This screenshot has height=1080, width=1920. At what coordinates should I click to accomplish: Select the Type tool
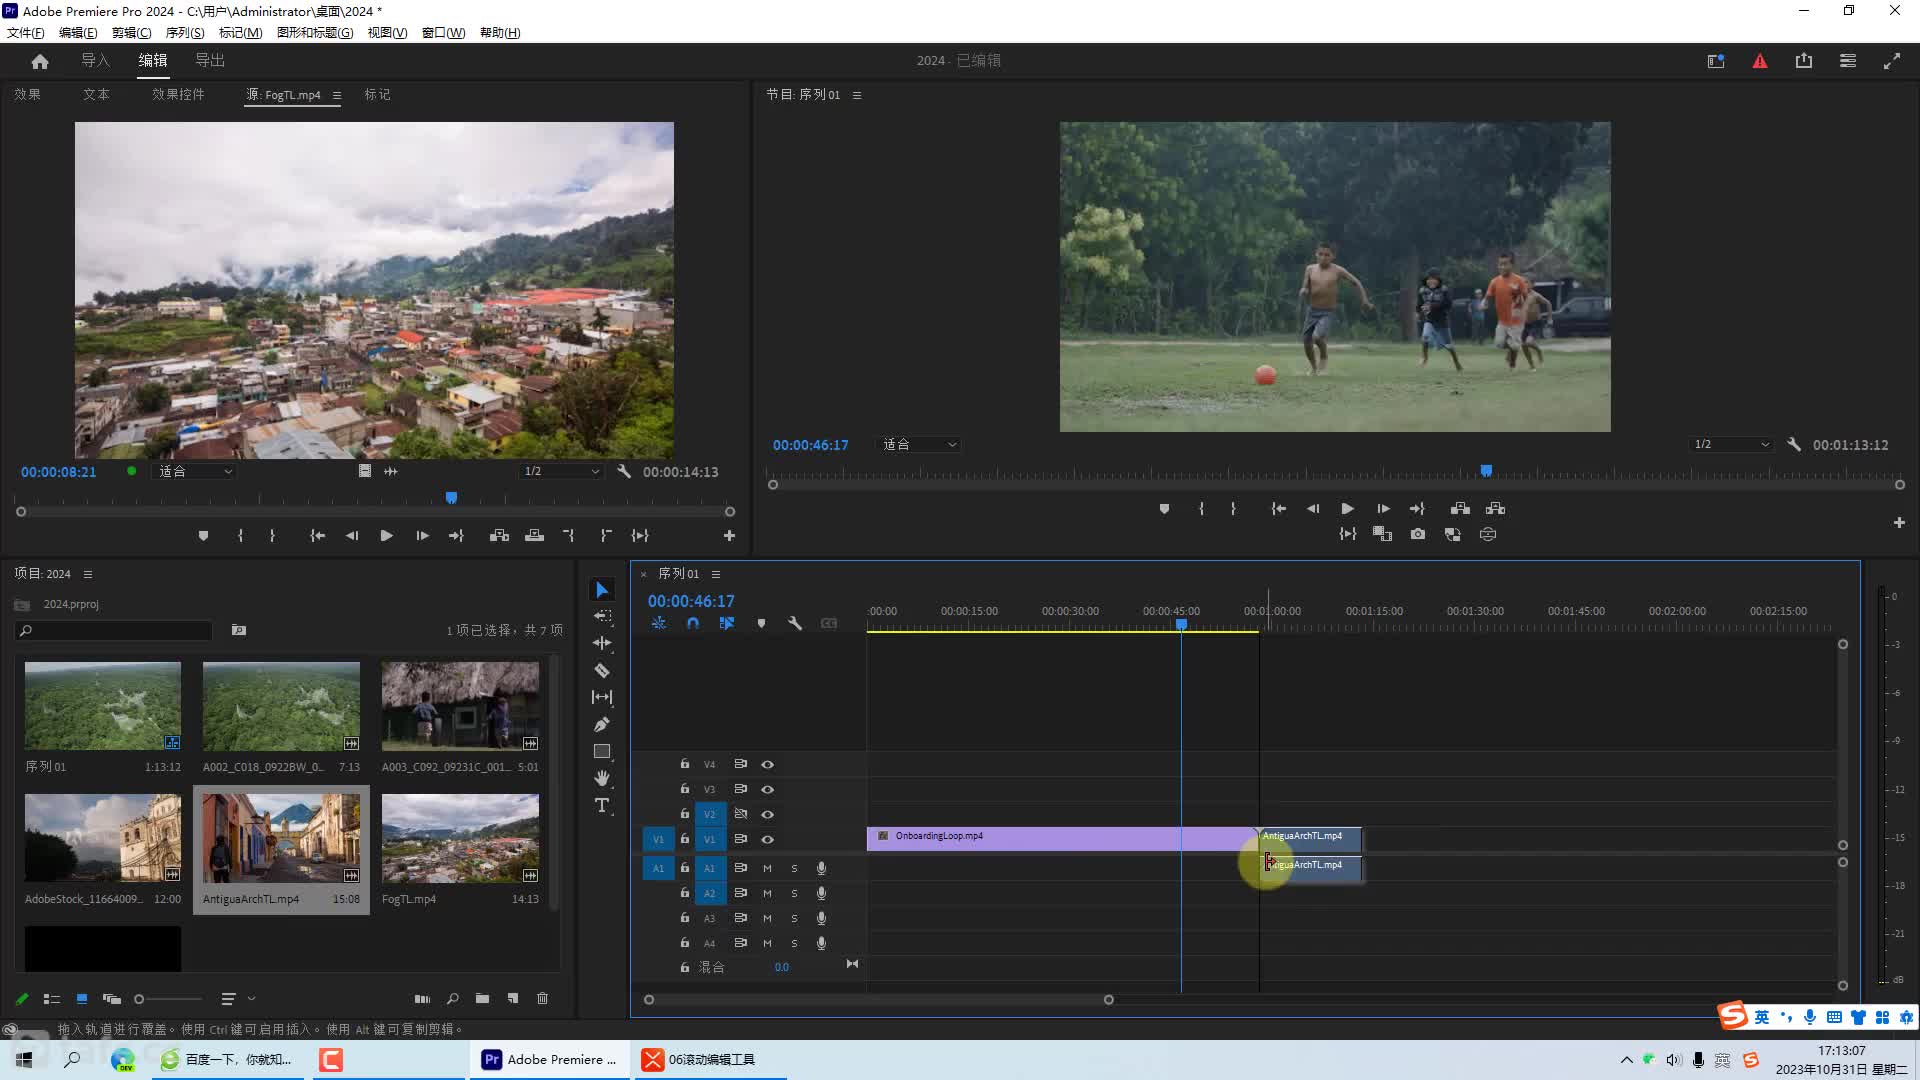pos(602,805)
